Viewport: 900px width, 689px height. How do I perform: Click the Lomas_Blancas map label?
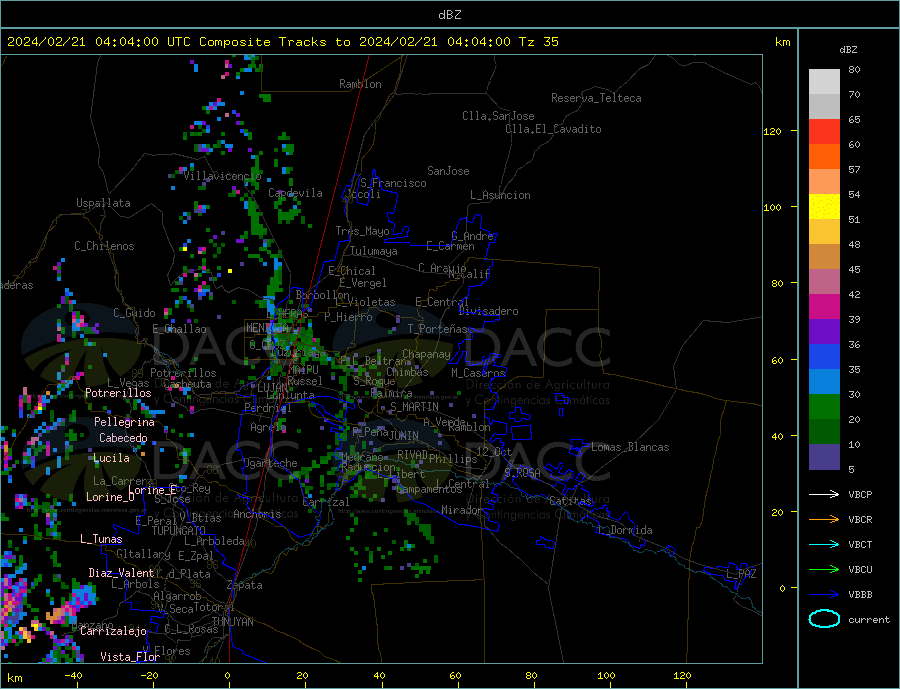point(630,447)
